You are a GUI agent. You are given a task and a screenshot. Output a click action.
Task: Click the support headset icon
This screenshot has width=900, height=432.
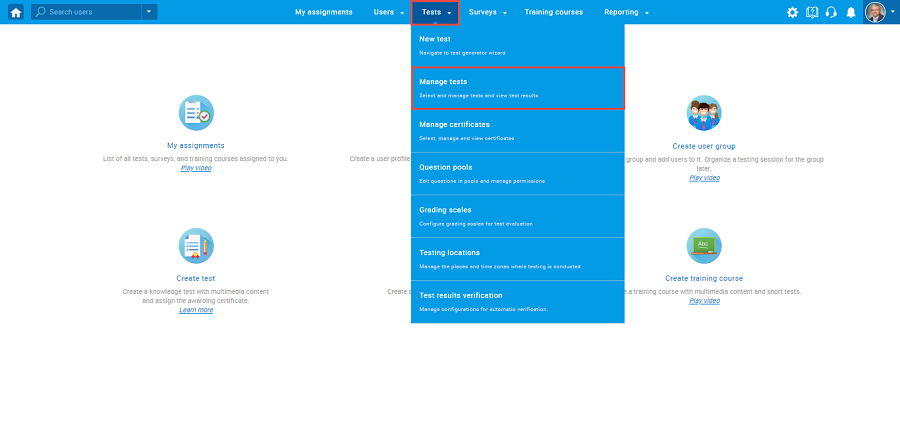click(x=831, y=12)
